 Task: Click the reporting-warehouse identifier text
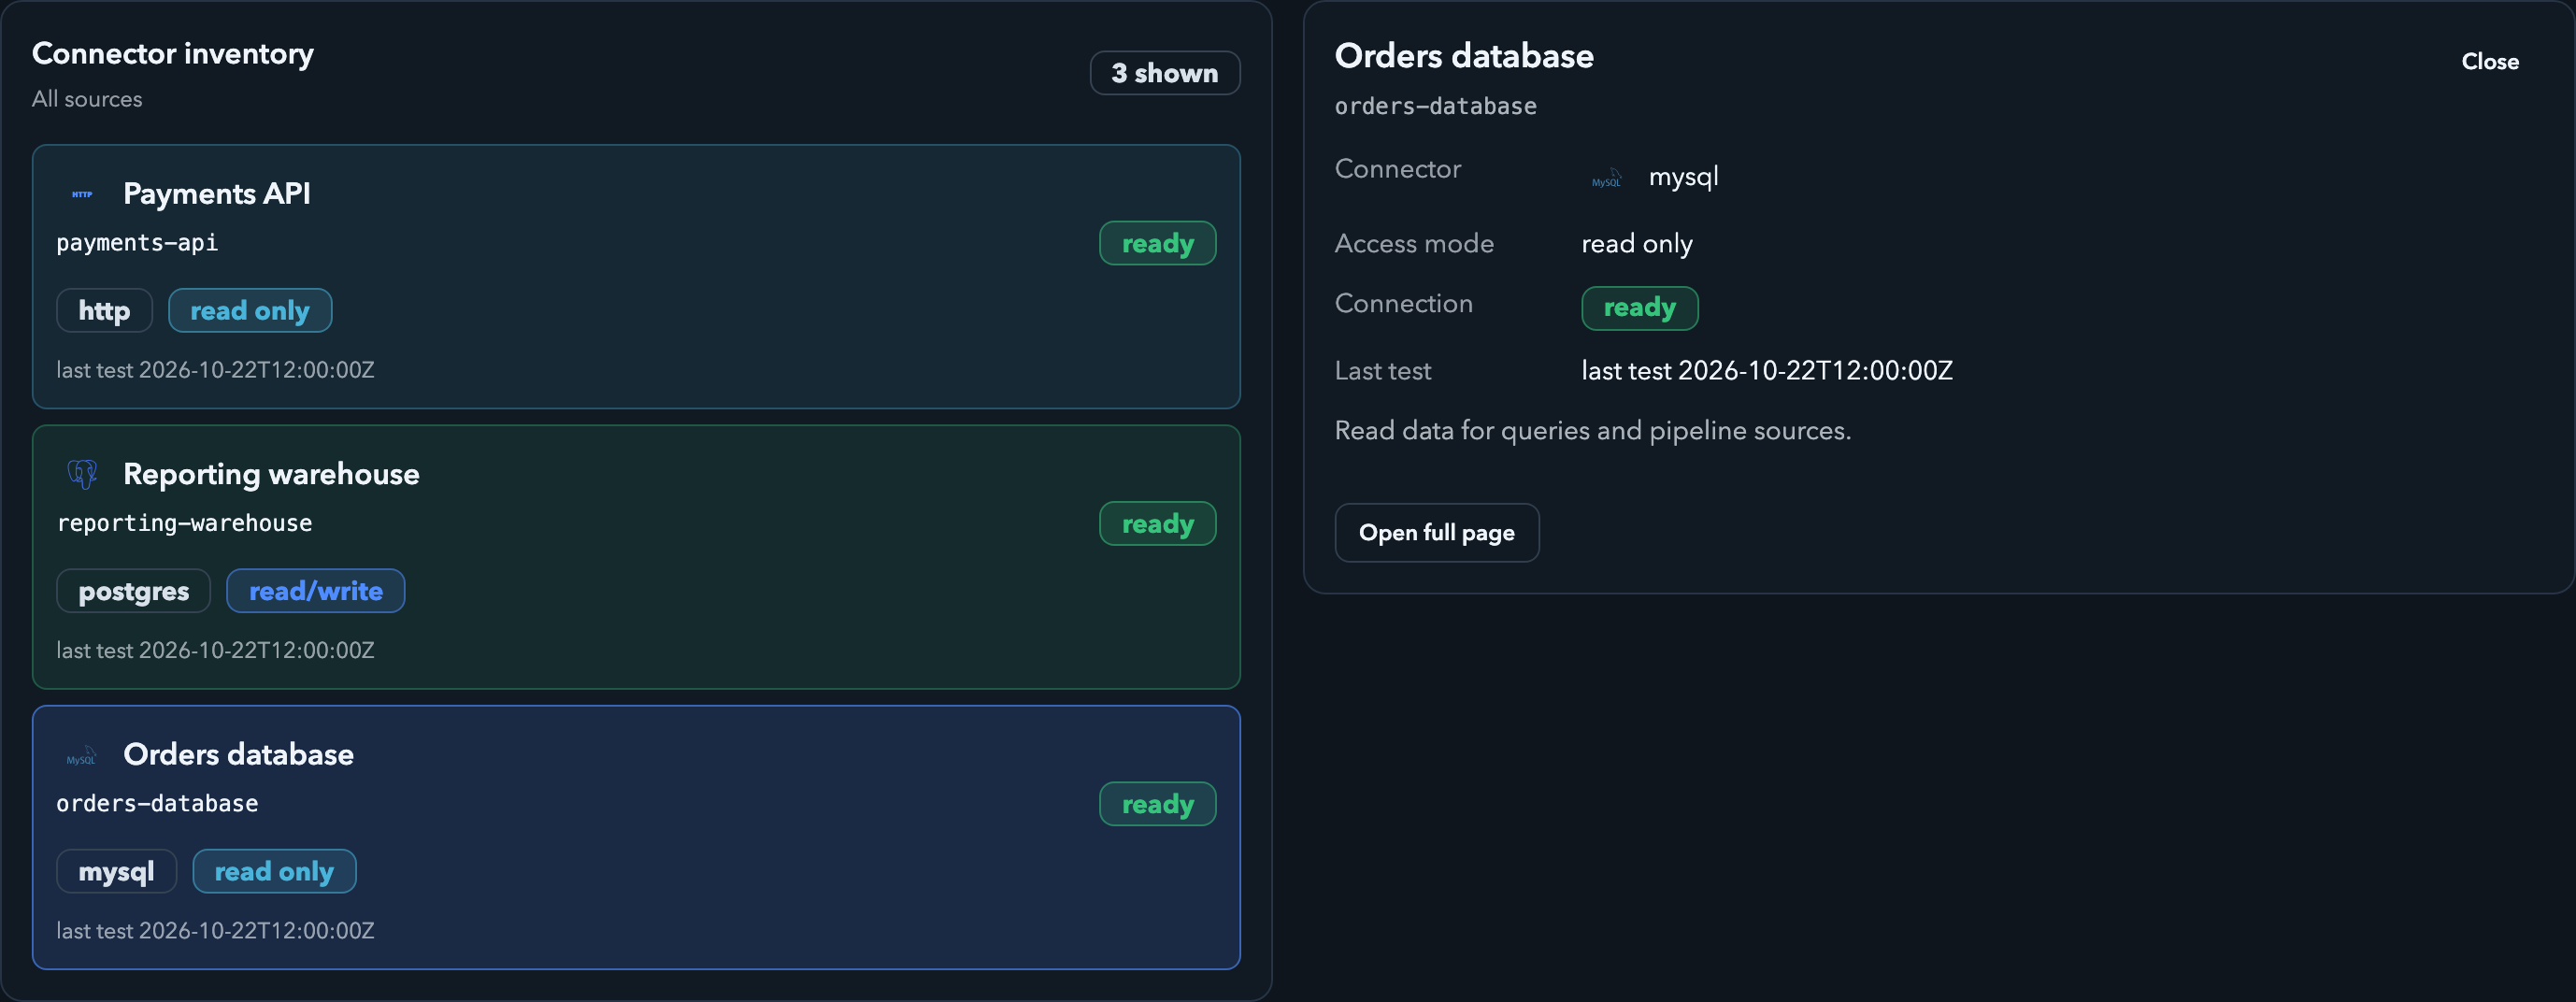pyautogui.click(x=184, y=523)
